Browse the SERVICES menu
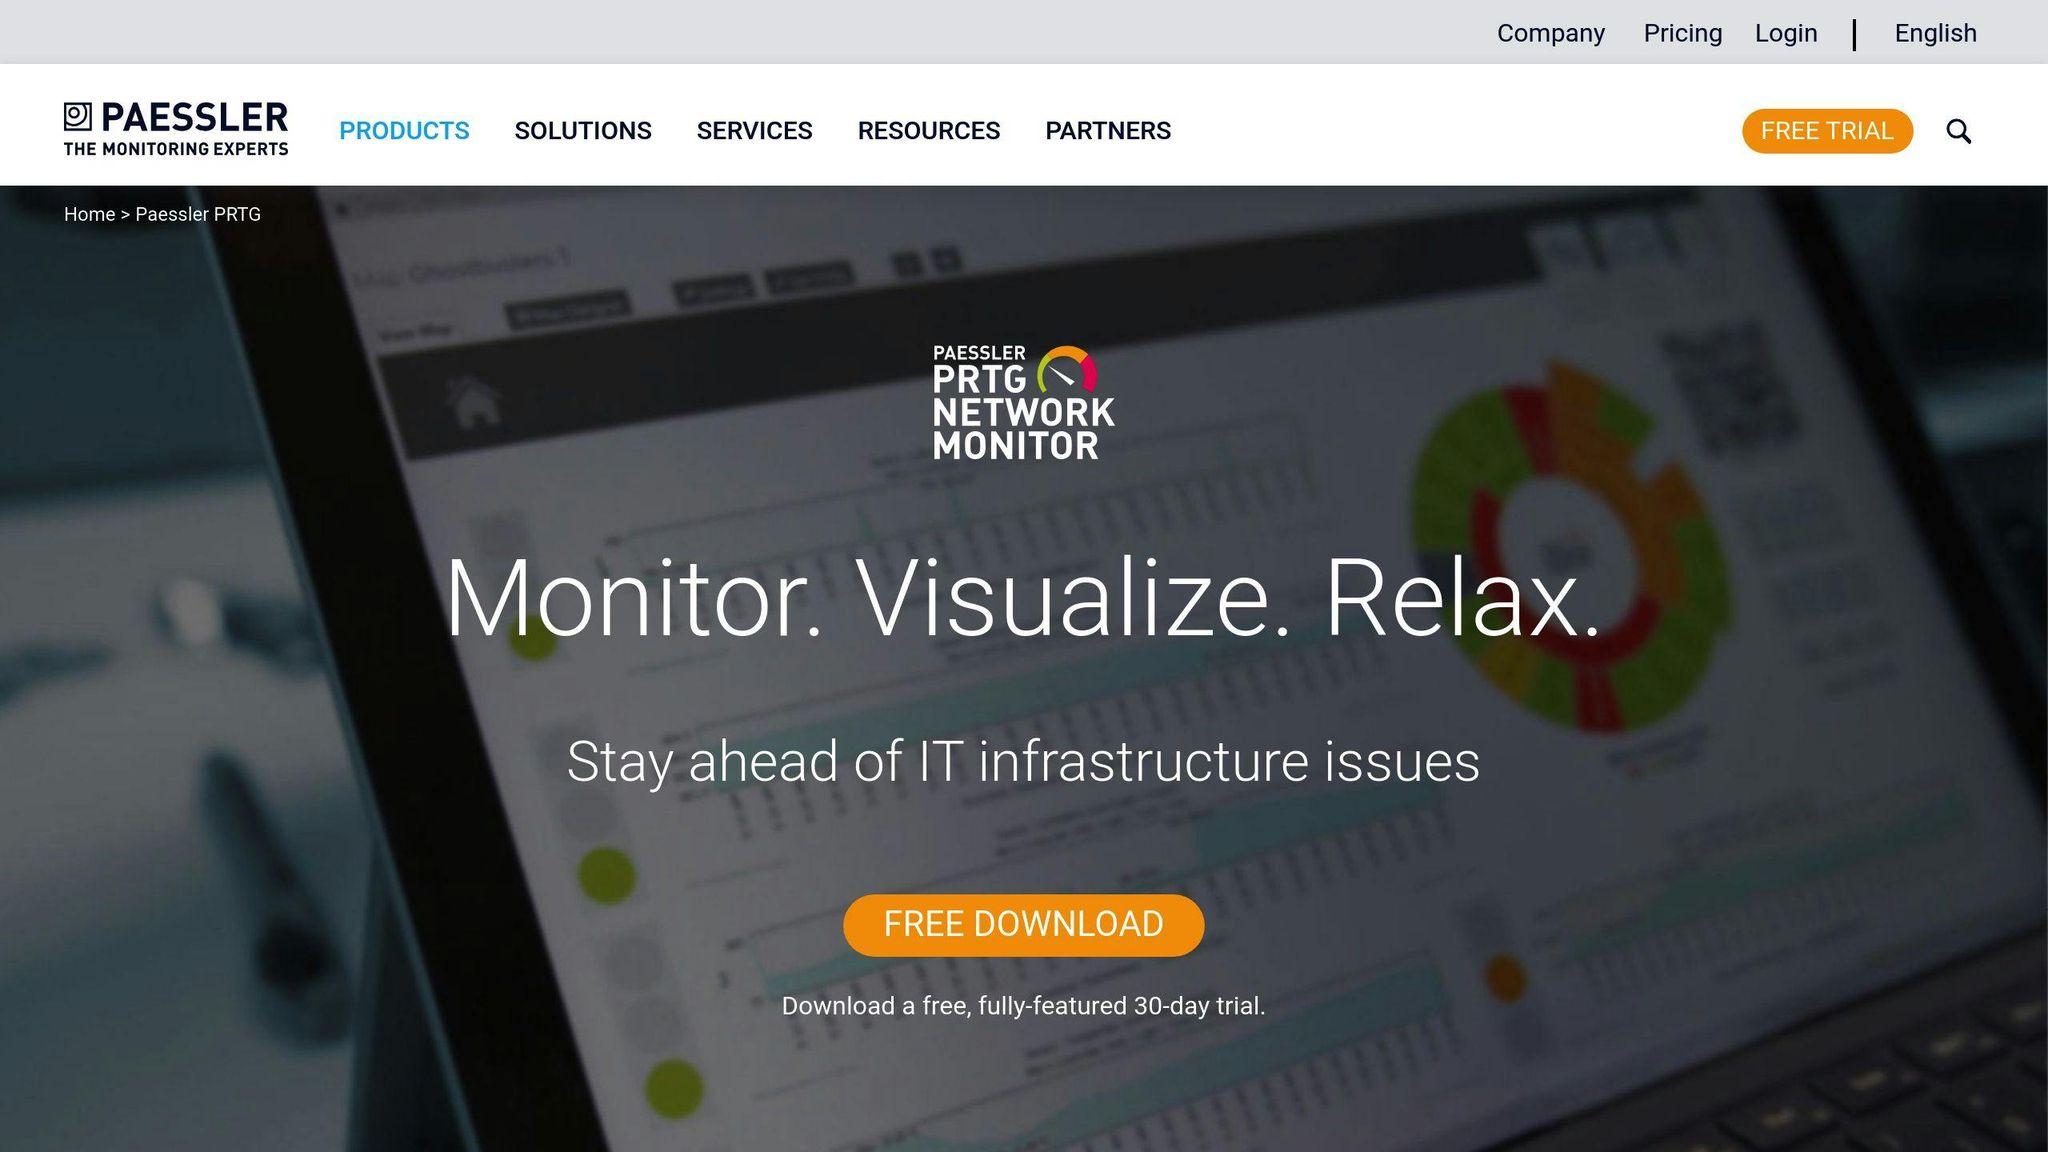 coord(755,130)
